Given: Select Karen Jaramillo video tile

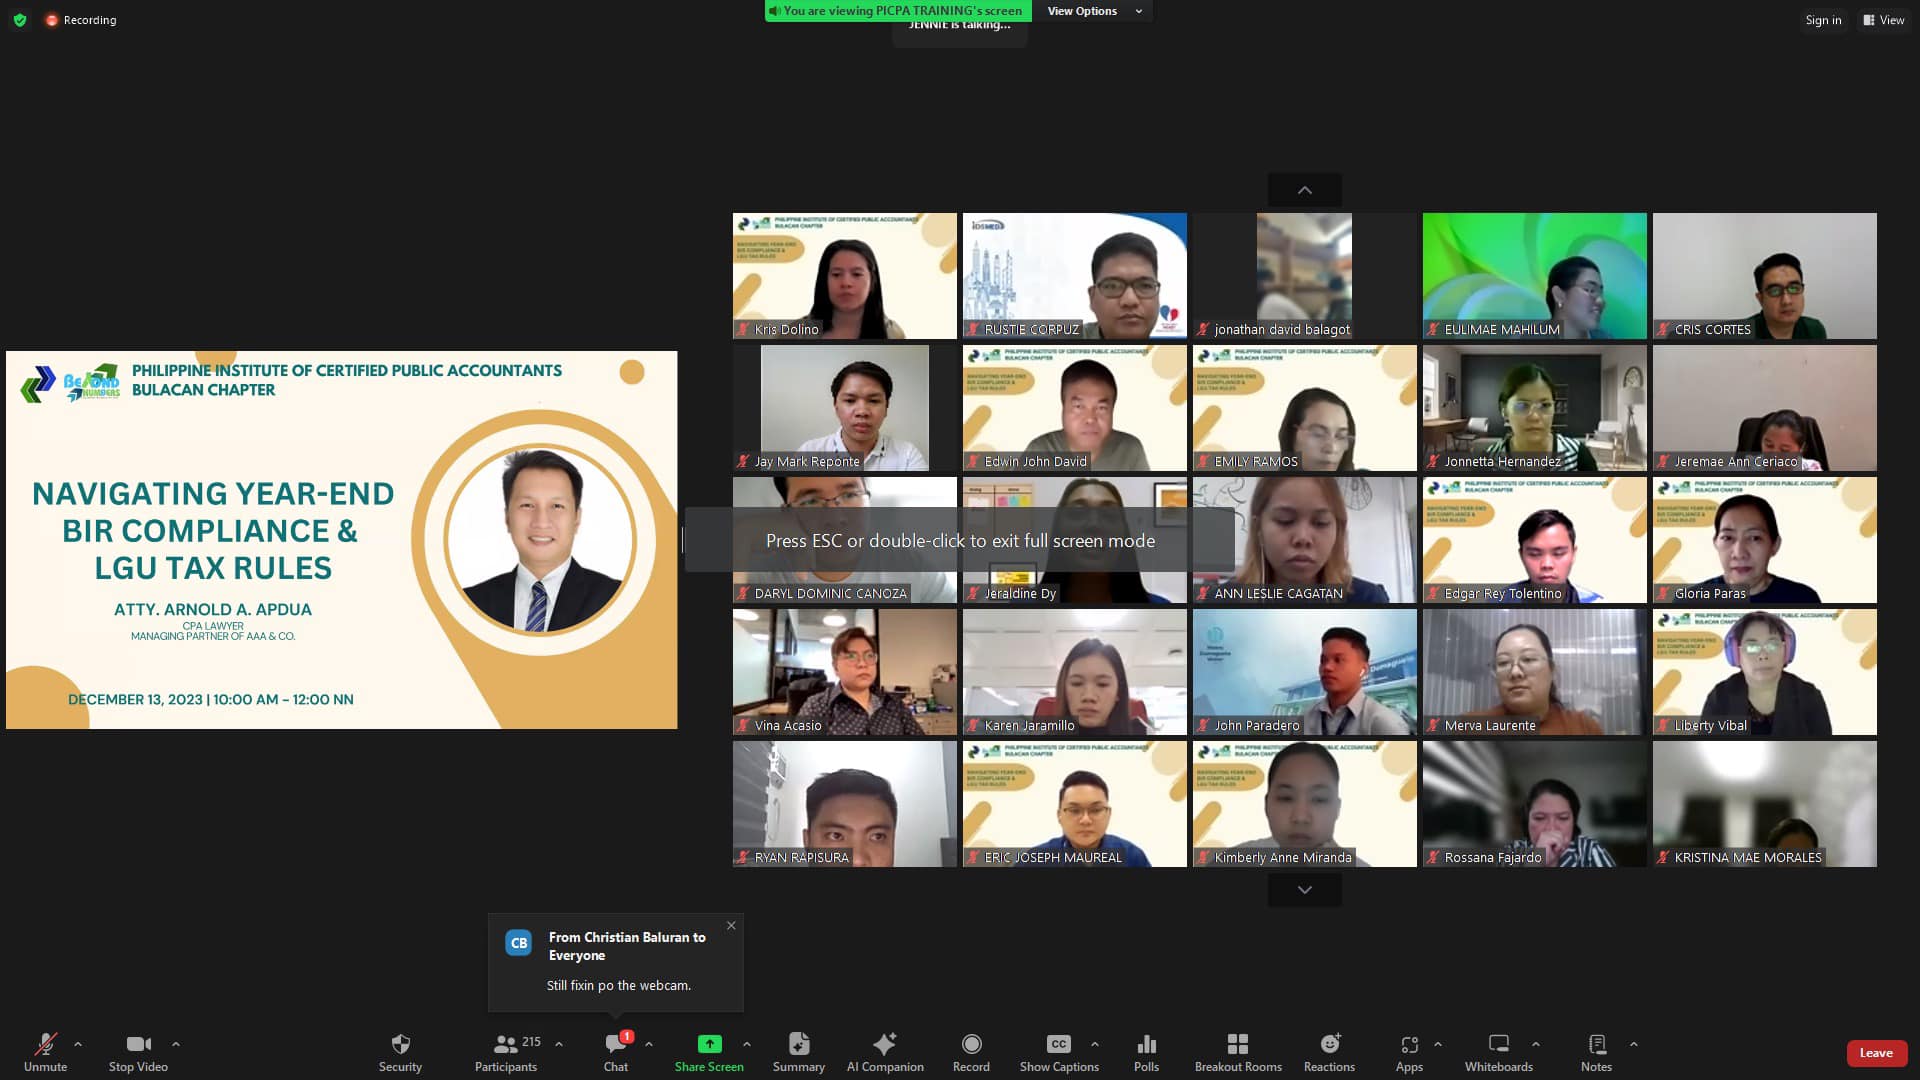Looking at the screenshot, I should point(1074,672).
